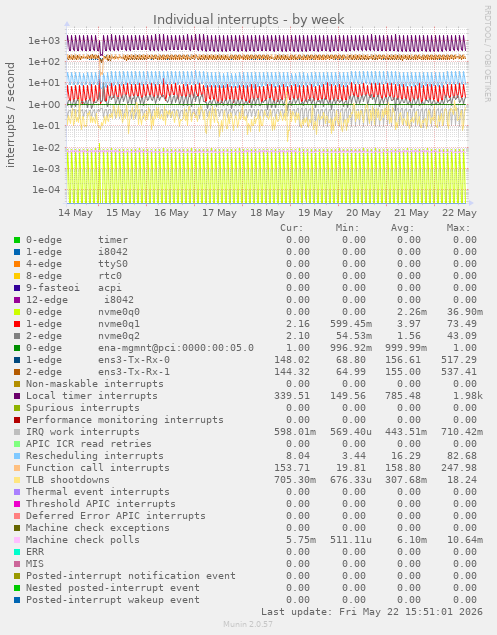Click the Munin 2.0.57 version footer
Image resolution: width=497 pixels, height=635 pixels.
[x=248, y=624]
